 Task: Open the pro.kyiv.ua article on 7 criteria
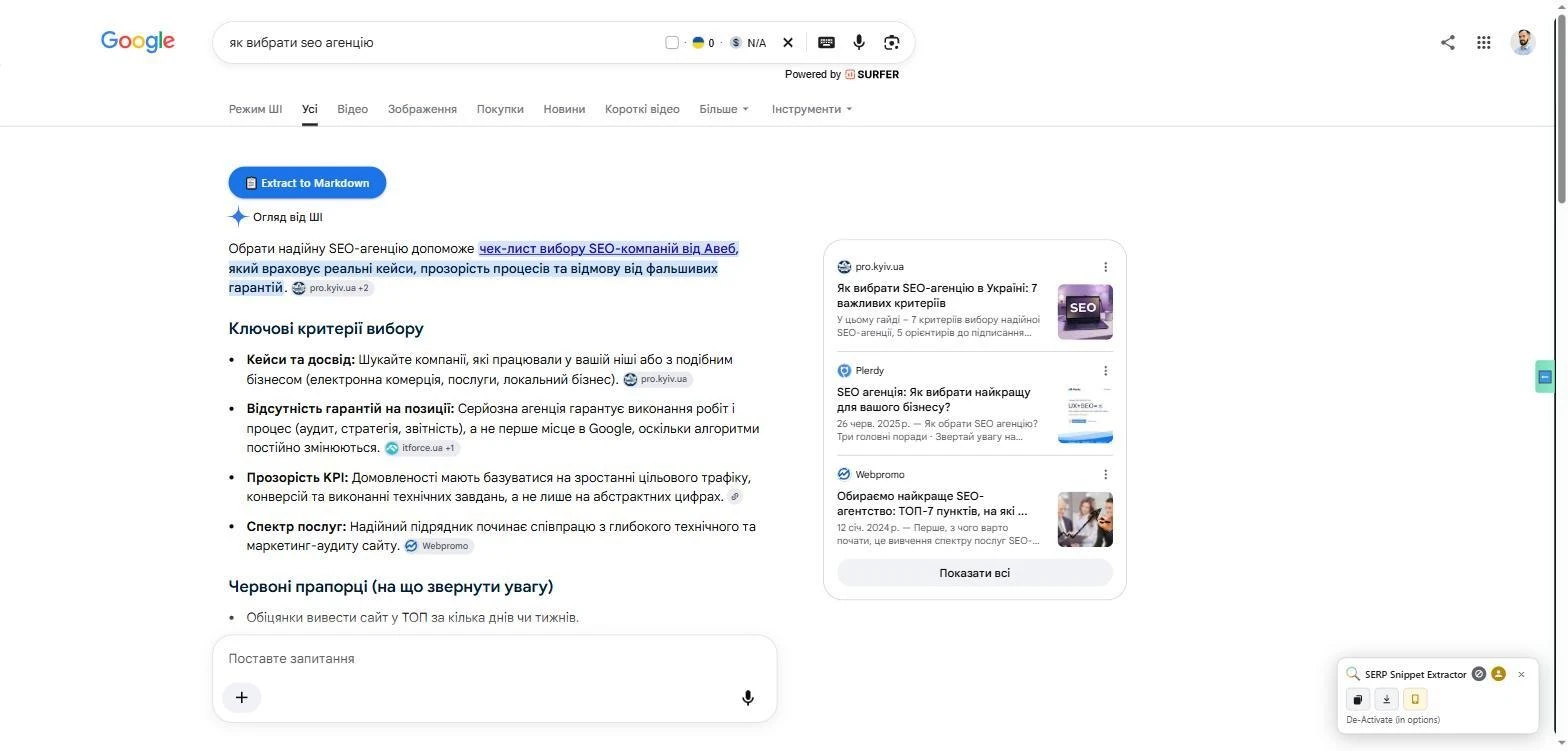[937, 296]
